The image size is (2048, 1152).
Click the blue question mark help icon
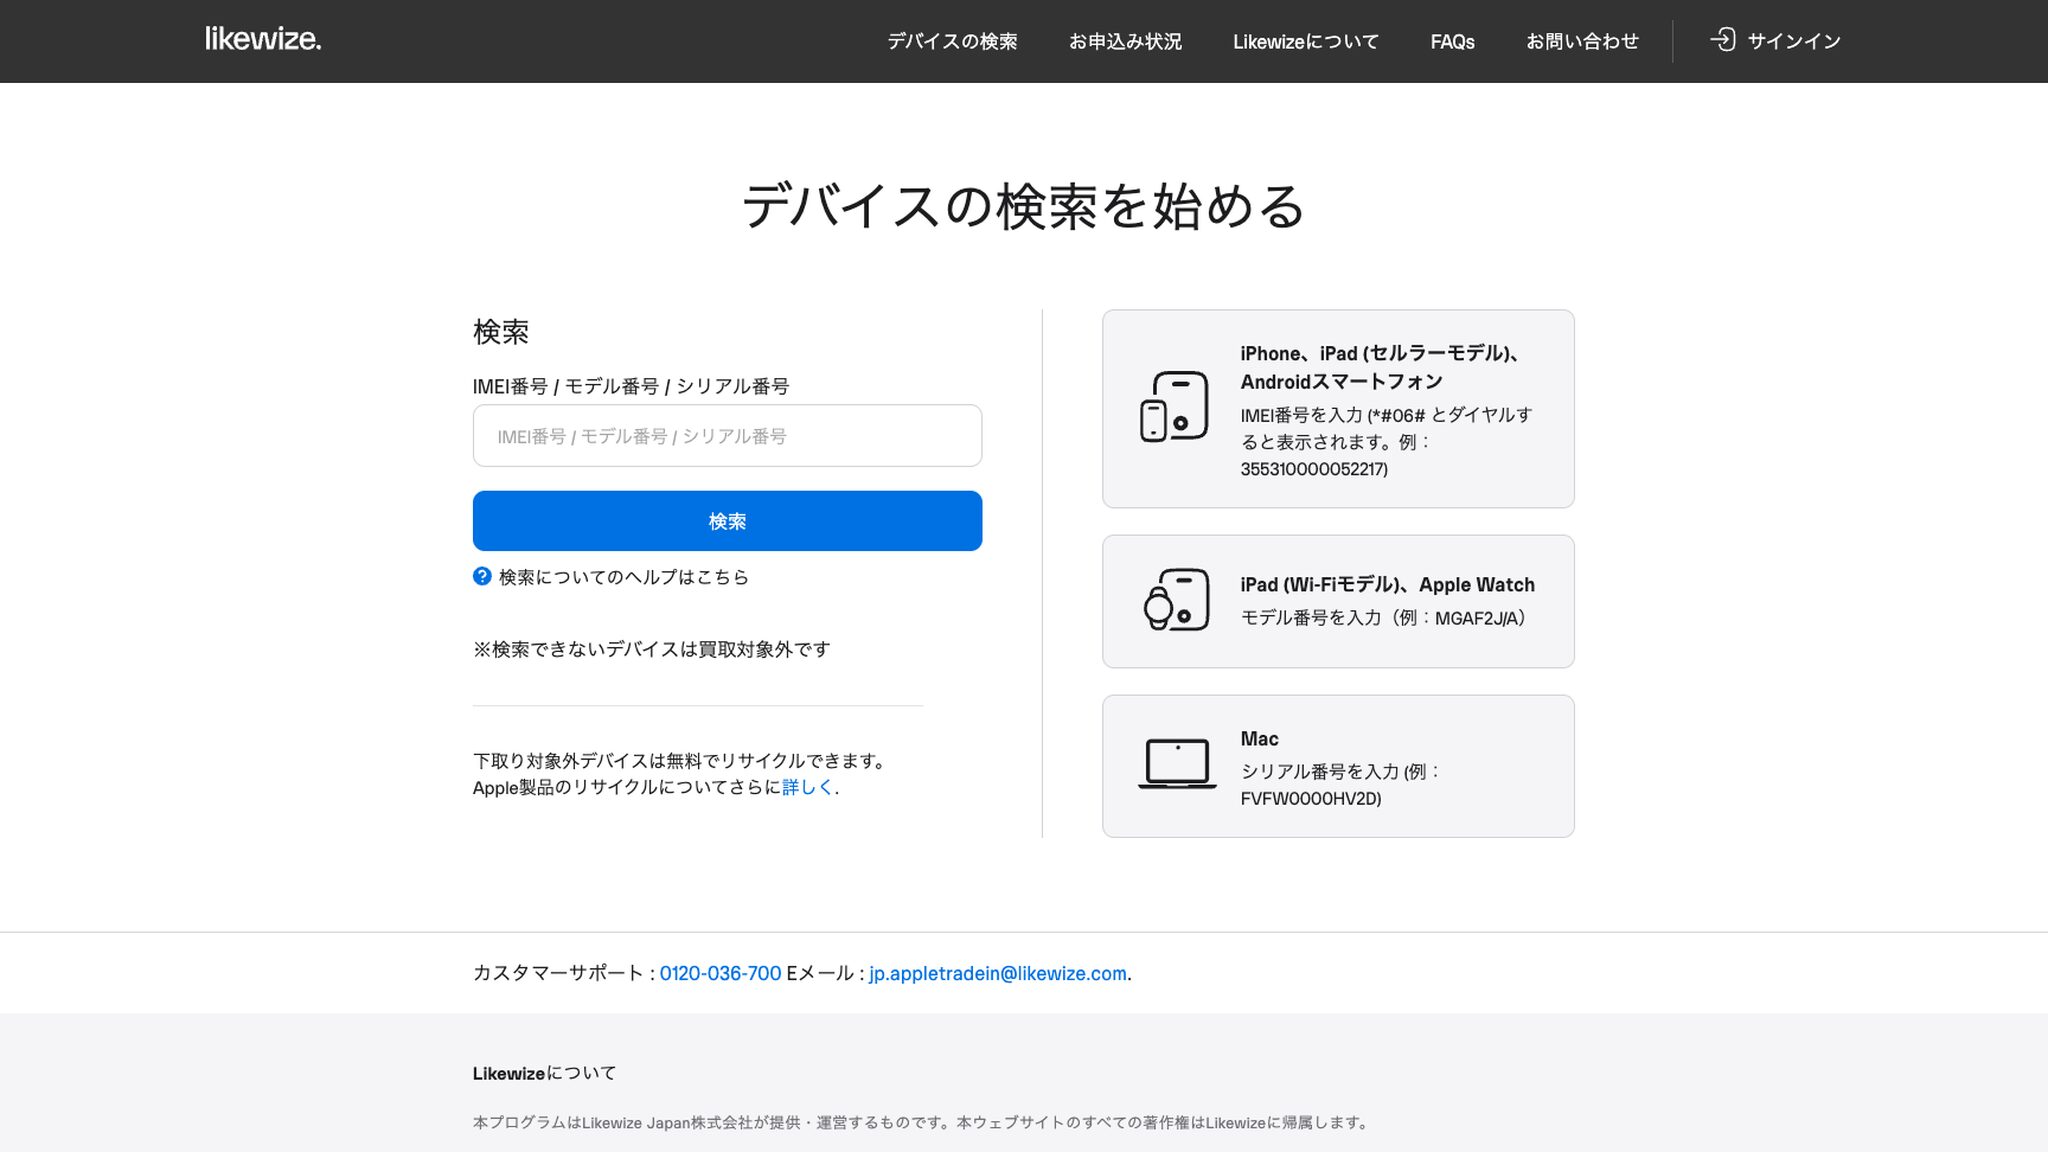coord(482,576)
